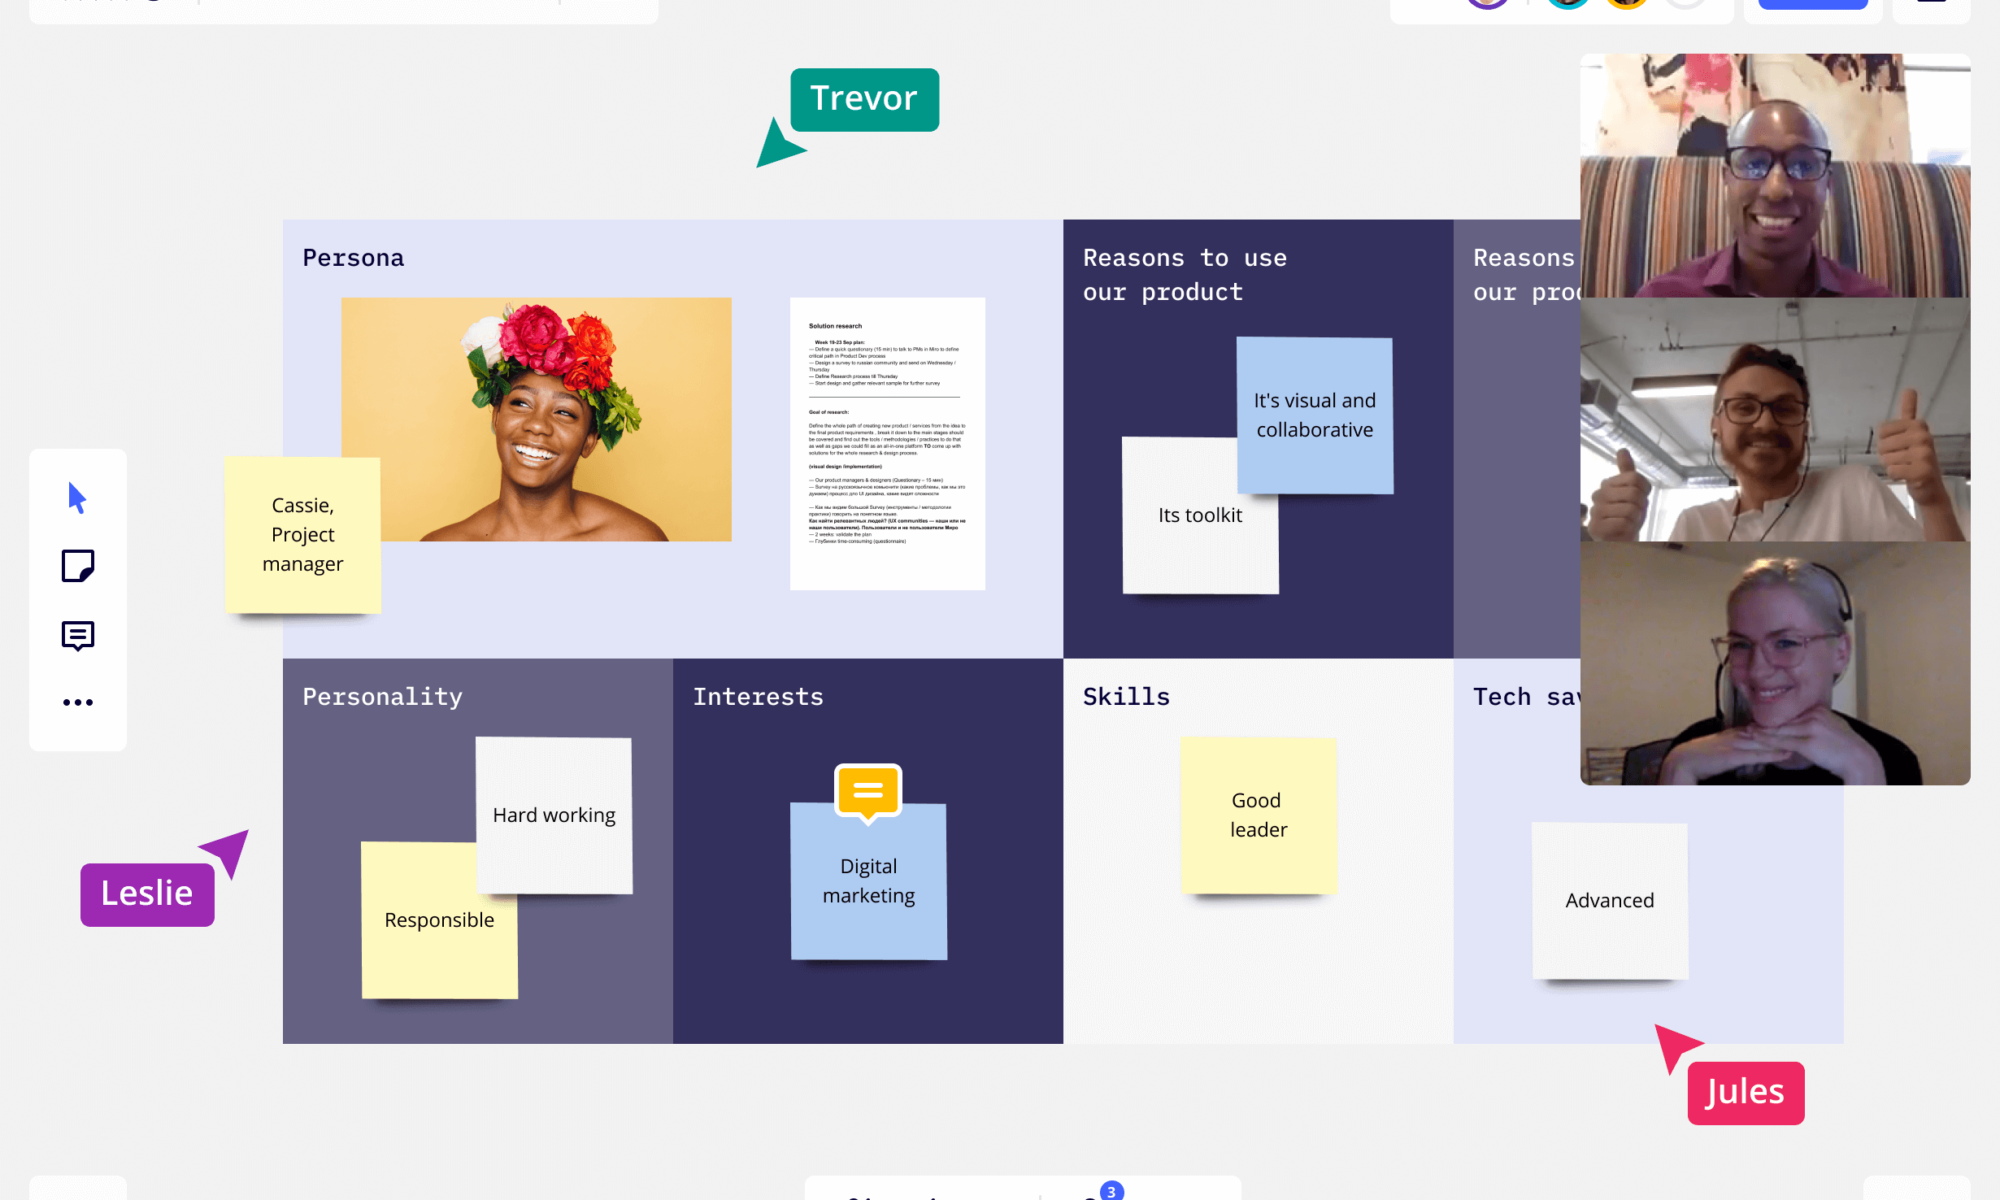Click Jules's pink cursor label
Image resolution: width=2000 pixels, height=1200 pixels.
[1745, 1092]
